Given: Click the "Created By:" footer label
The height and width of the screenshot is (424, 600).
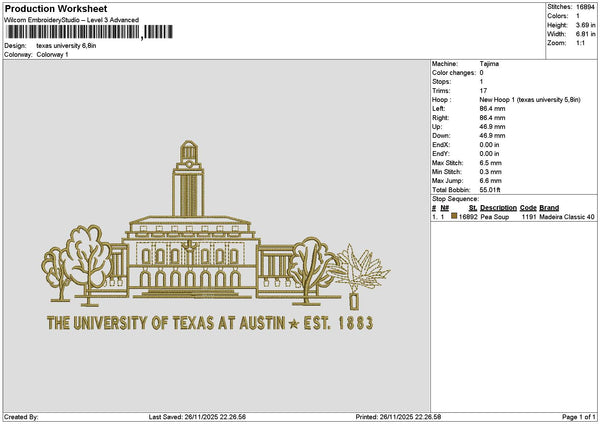Looking at the screenshot, I should click(x=21, y=417).
